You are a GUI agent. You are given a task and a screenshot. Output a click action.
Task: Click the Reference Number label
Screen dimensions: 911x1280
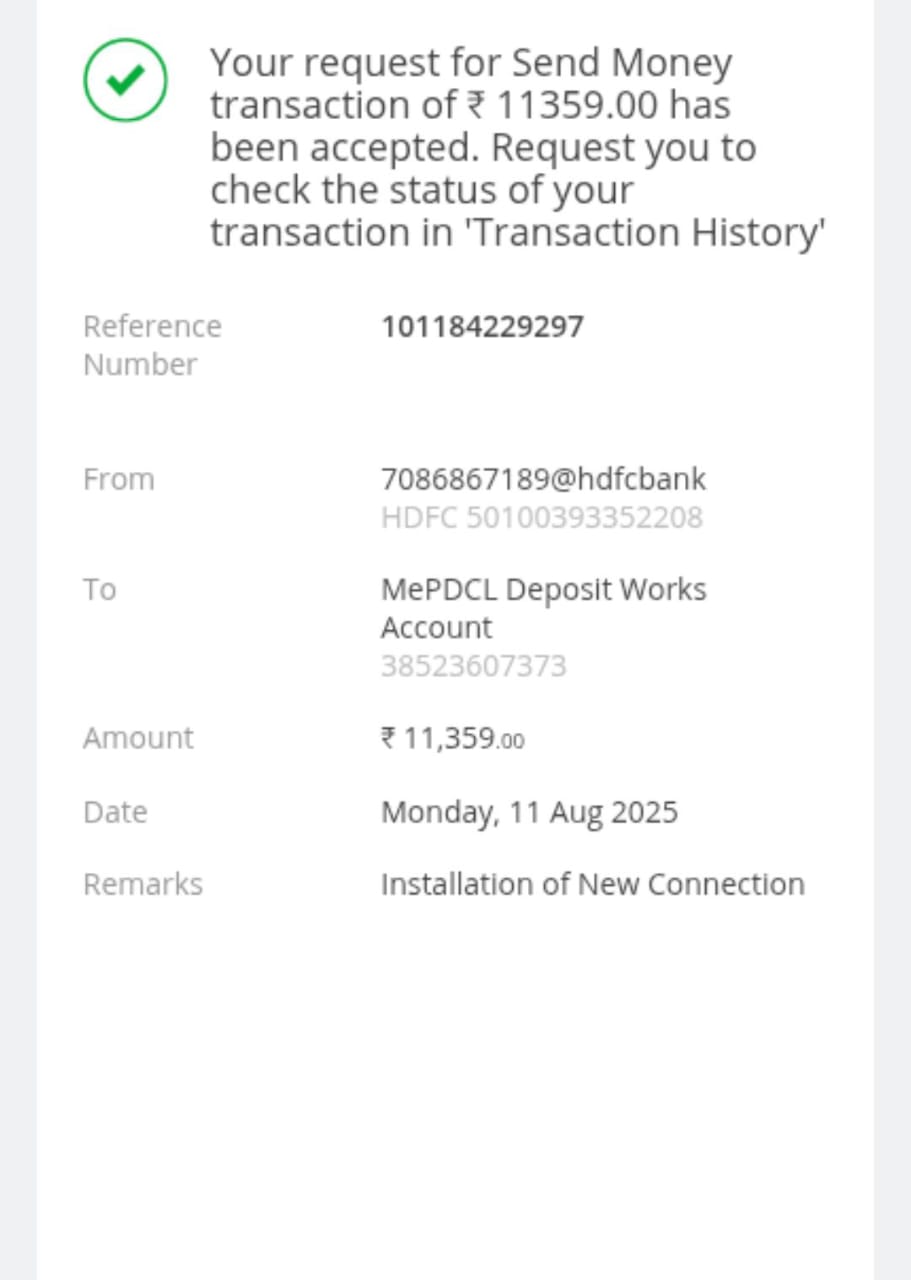(152, 345)
